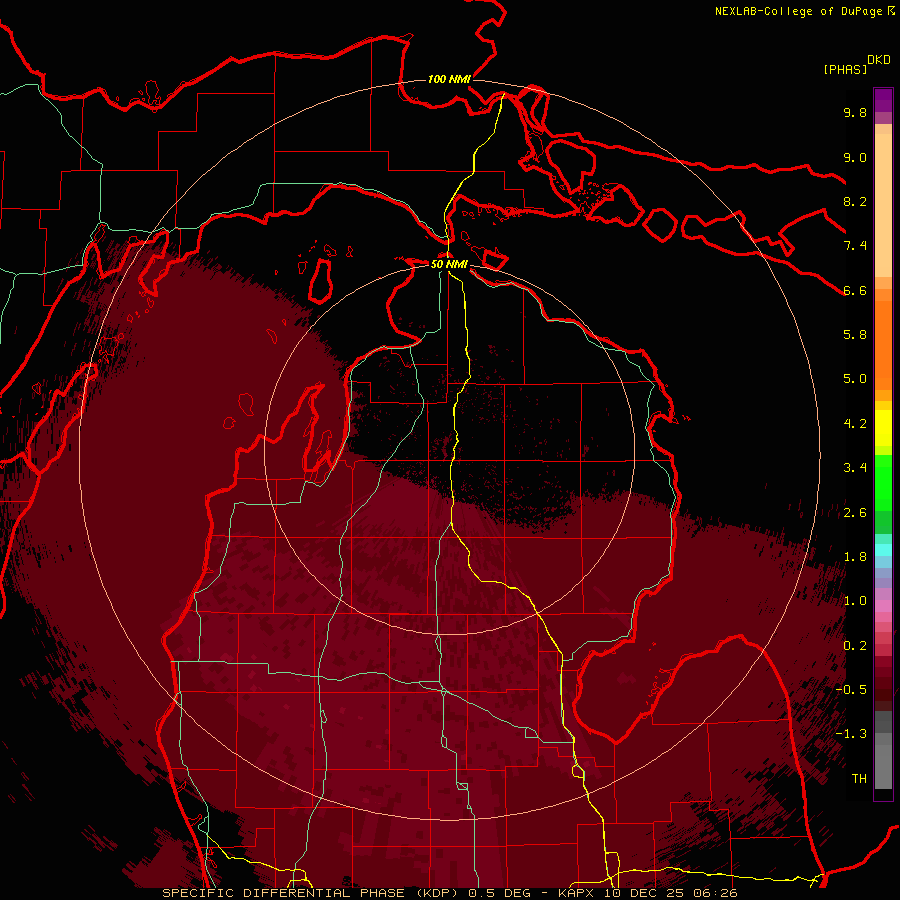The width and height of the screenshot is (900, 900).
Task: Click the yellow segment of the color bar
Action: 883,428
